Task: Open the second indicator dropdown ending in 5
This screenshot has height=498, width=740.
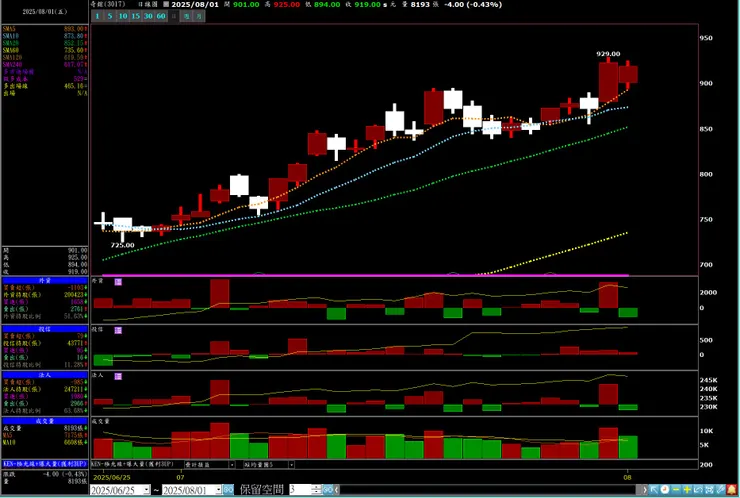Action: pyautogui.click(x=291, y=465)
